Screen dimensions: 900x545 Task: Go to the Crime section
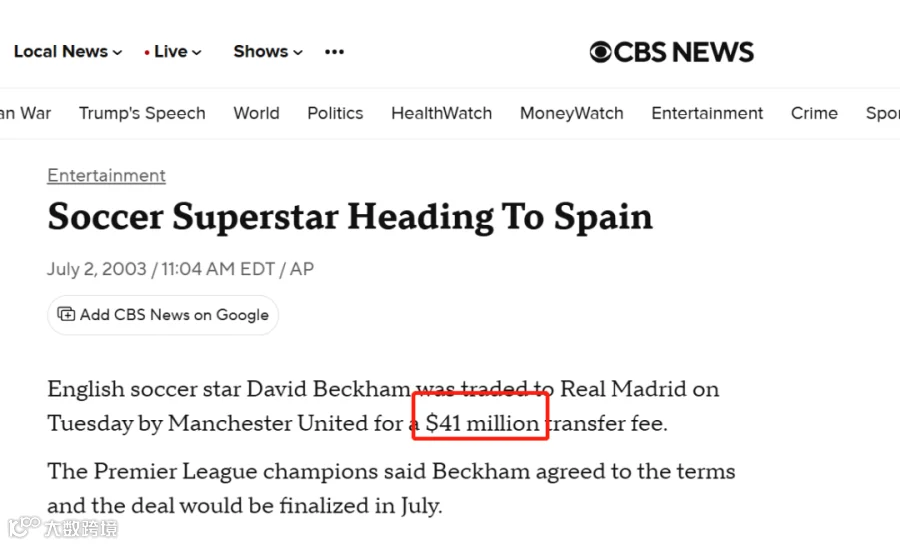click(814, 113)
